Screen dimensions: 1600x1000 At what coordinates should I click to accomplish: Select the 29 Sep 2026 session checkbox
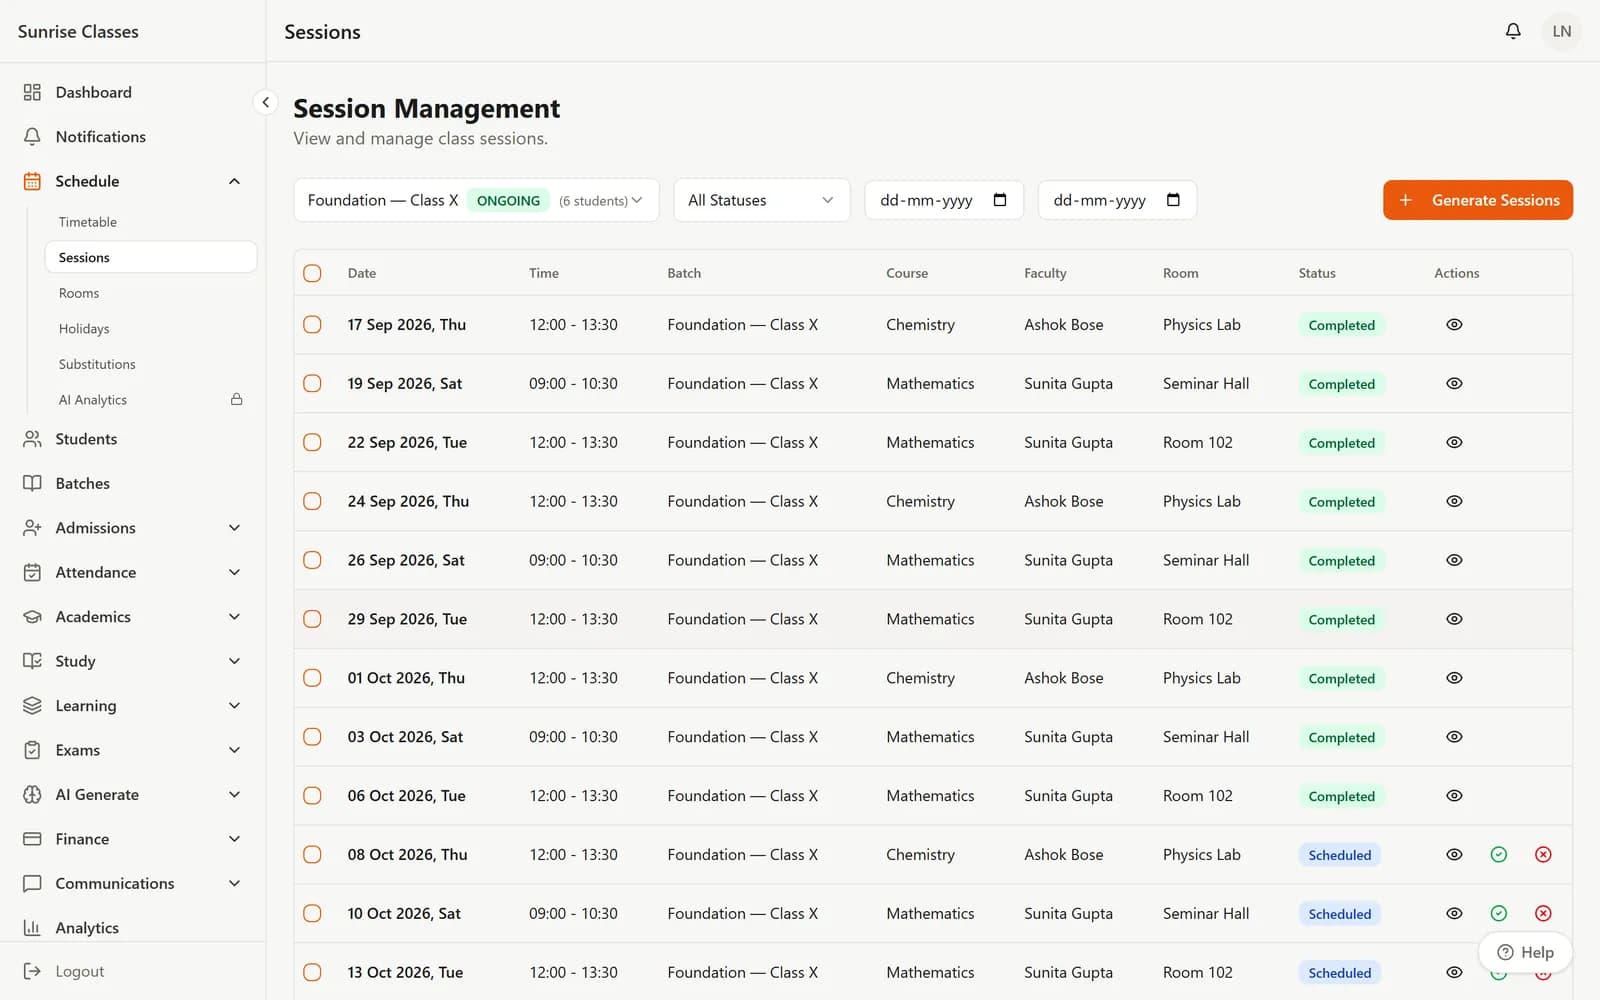coord(312,620)
